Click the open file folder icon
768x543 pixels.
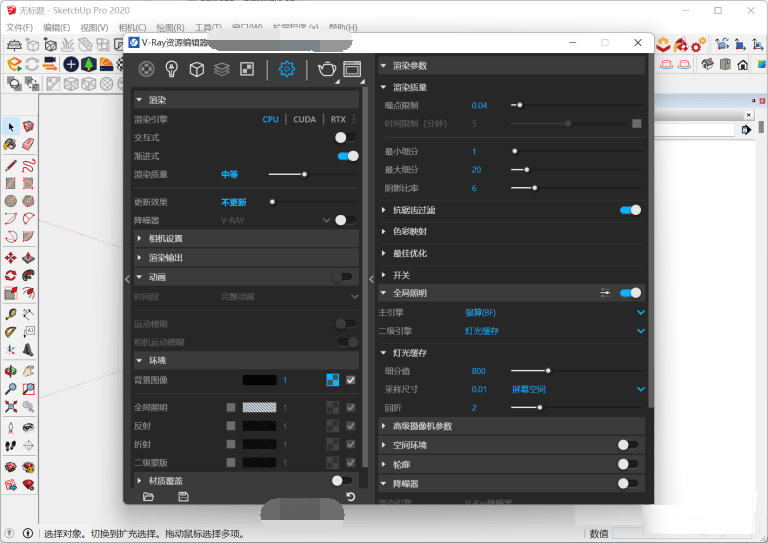[x=148, y=497]
